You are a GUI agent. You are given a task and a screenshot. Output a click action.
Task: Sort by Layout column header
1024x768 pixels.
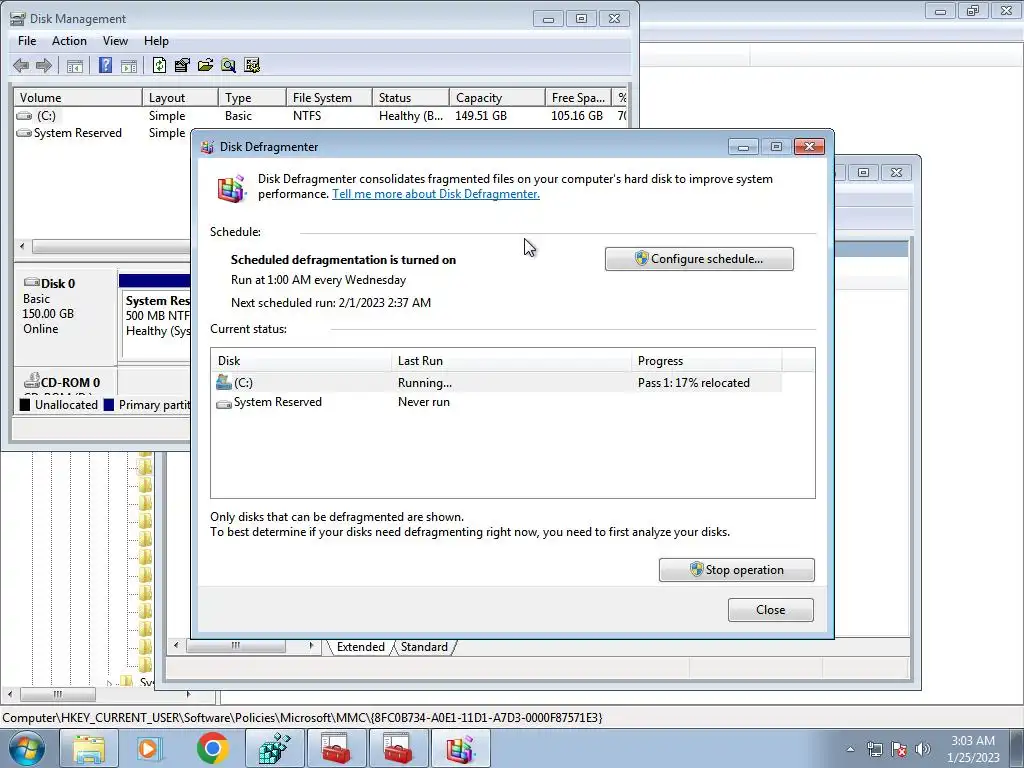tap(180, 98)
